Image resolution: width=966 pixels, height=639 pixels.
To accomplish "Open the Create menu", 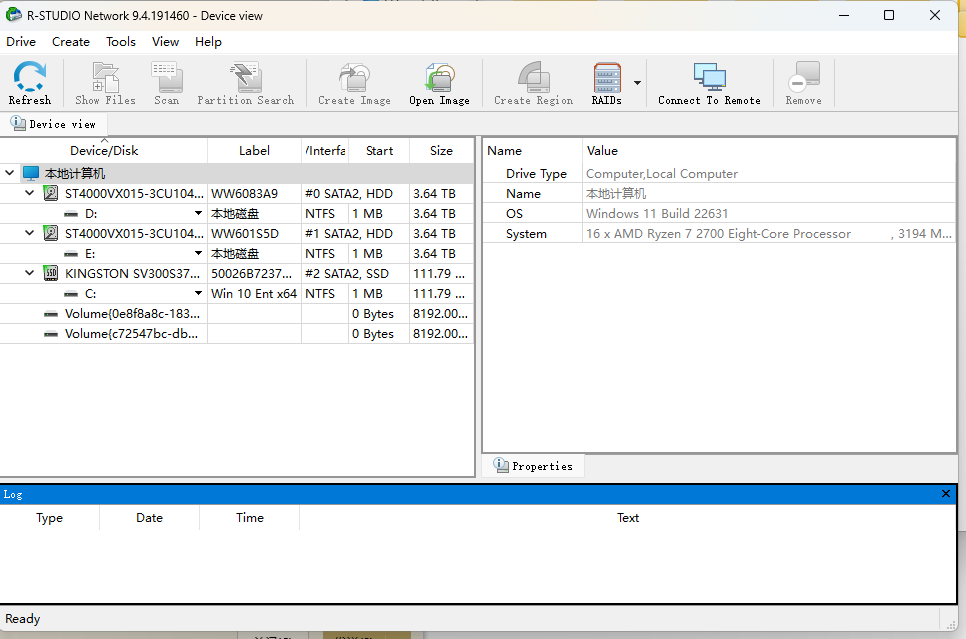I will 71,41.
